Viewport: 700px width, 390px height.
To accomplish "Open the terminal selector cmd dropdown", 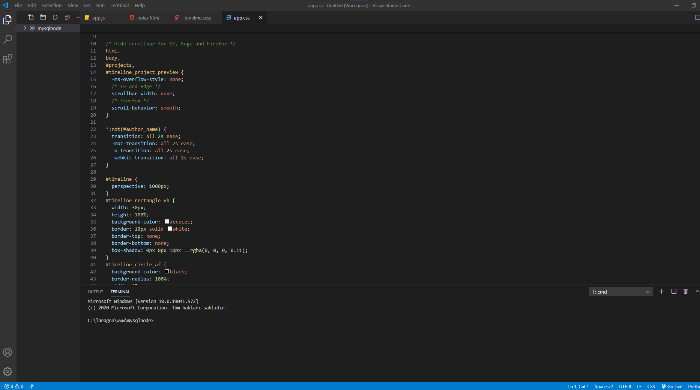I will coord(621,292).
